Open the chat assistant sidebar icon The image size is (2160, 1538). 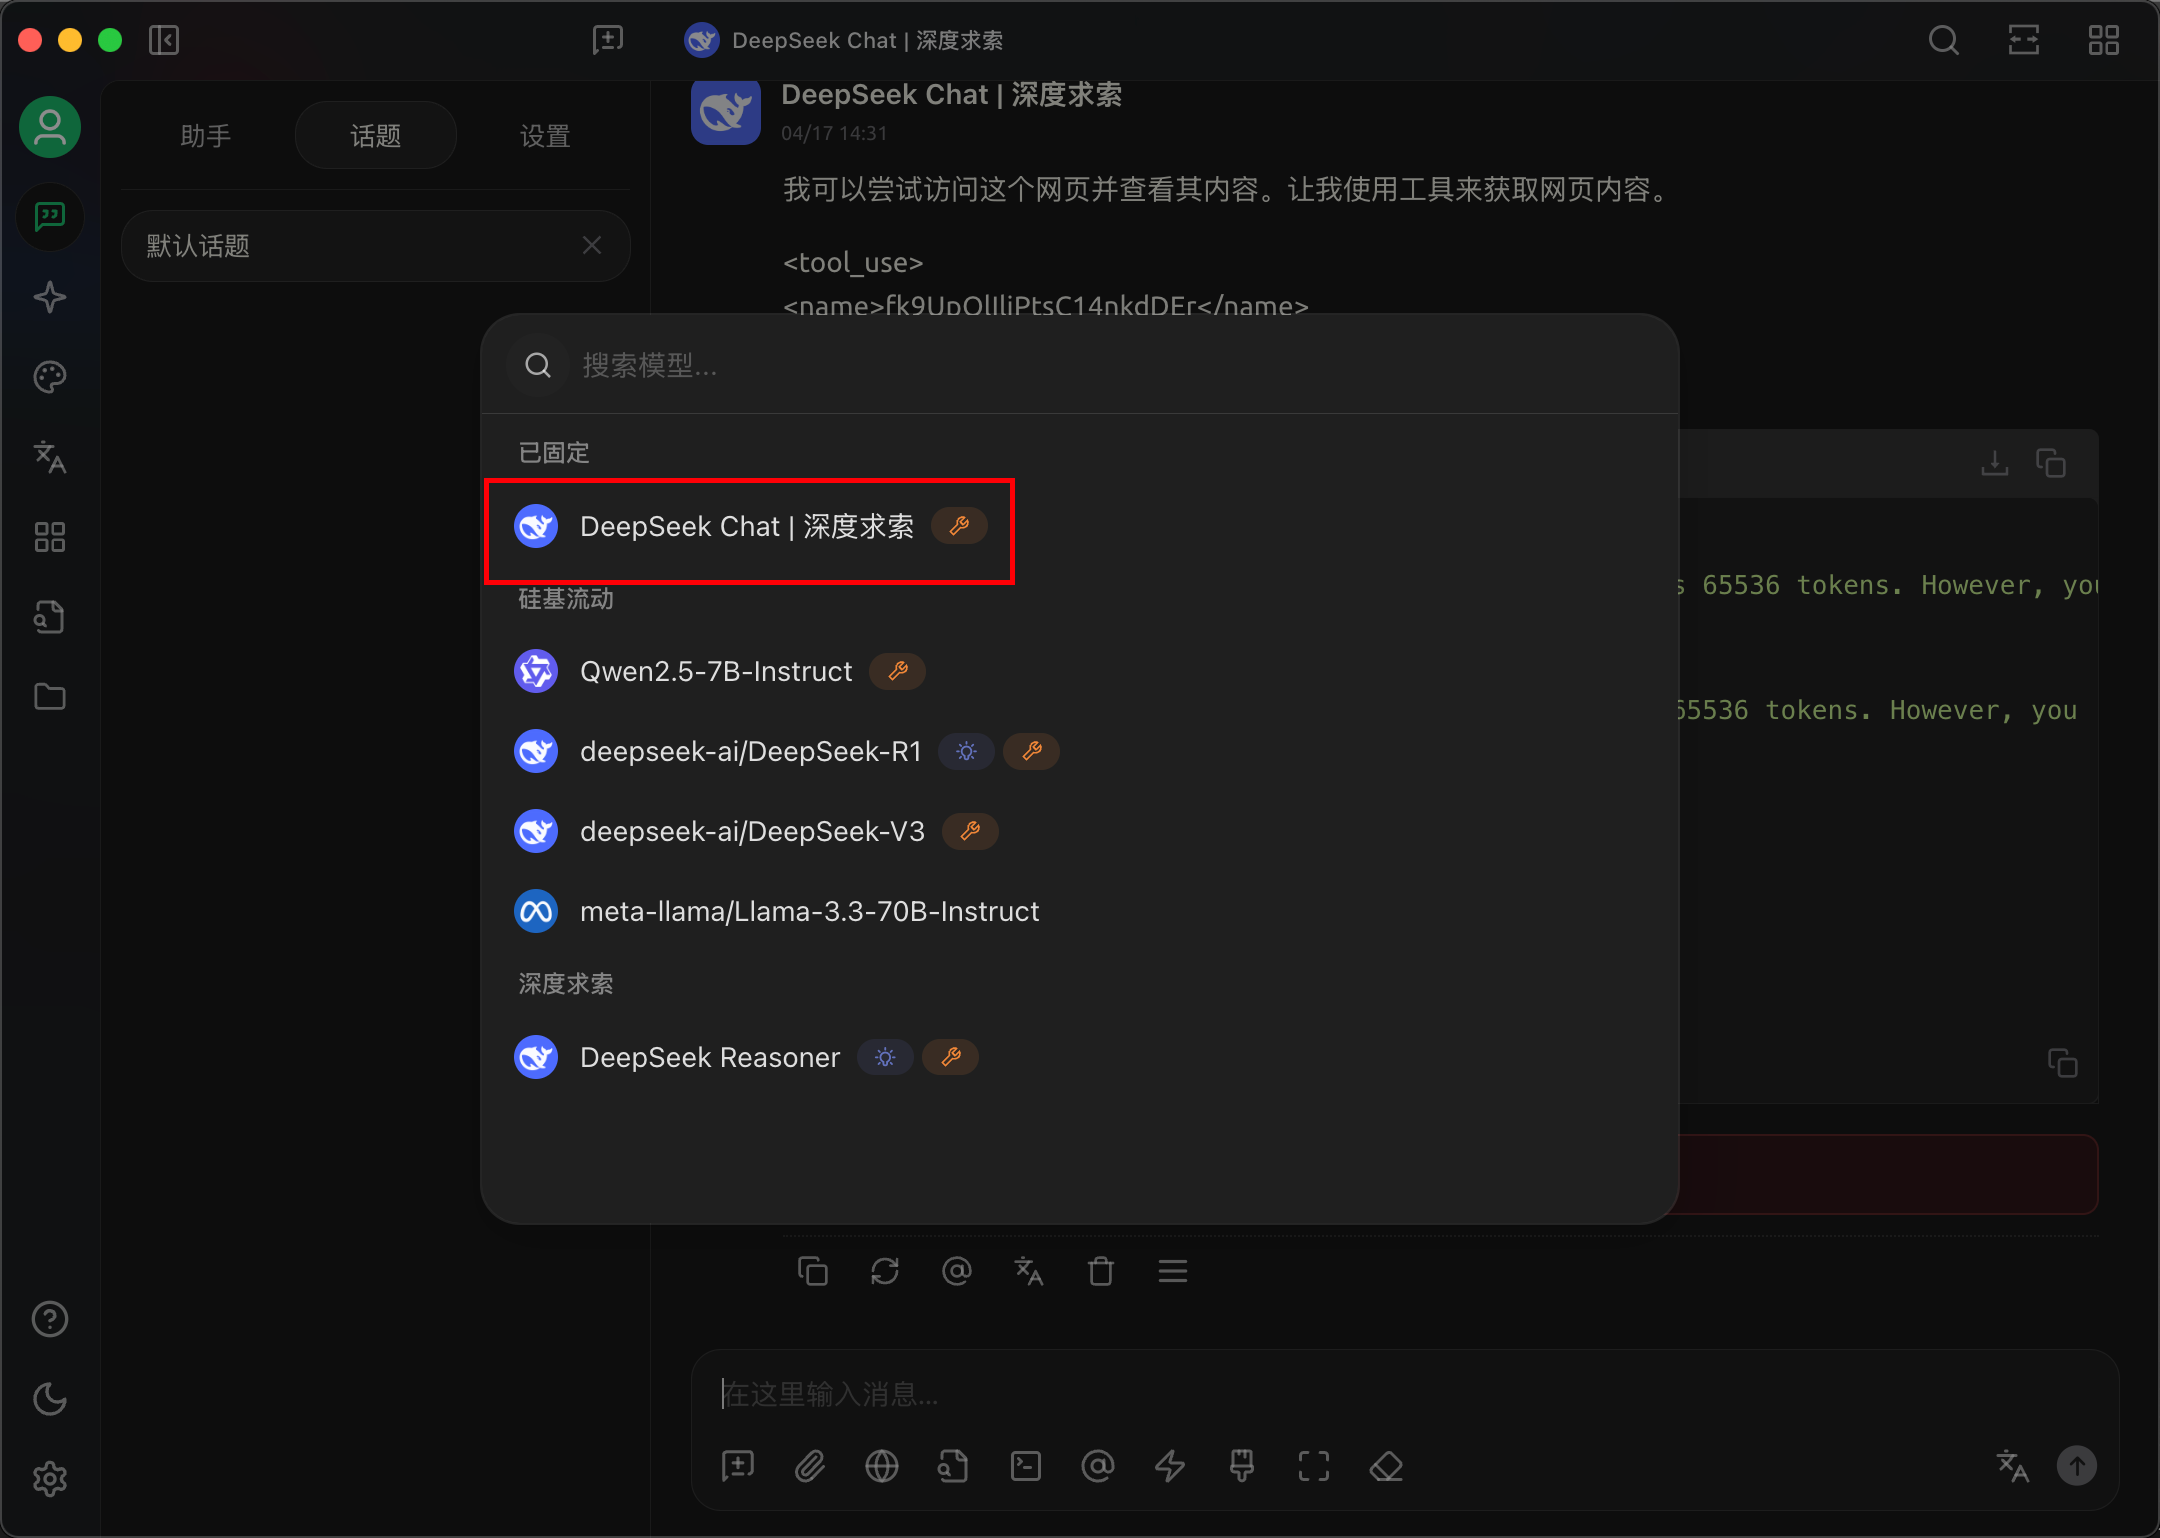tap(50, 217)
